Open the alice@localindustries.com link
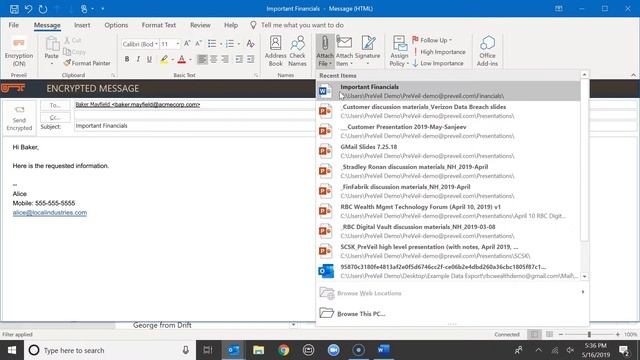640x360 pixels. coord(50,213)
